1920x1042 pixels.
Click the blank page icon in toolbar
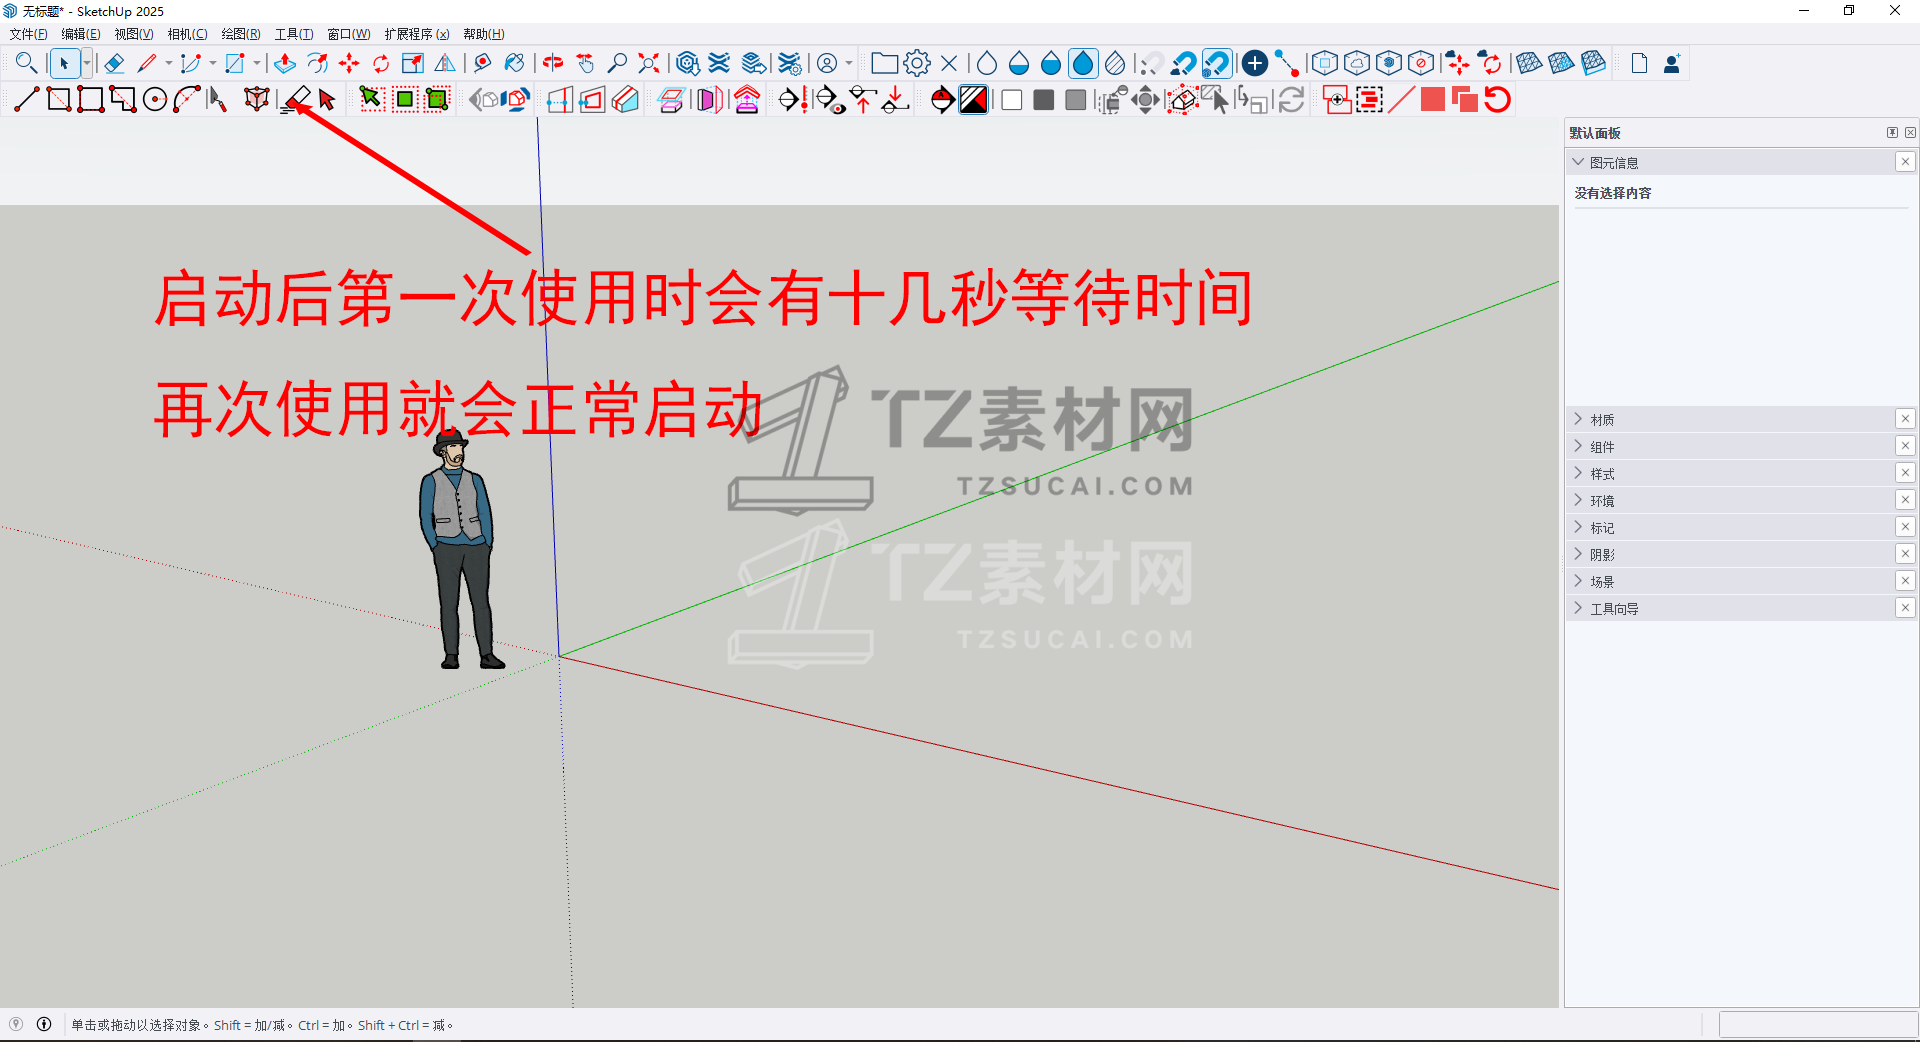[1639, 64]
